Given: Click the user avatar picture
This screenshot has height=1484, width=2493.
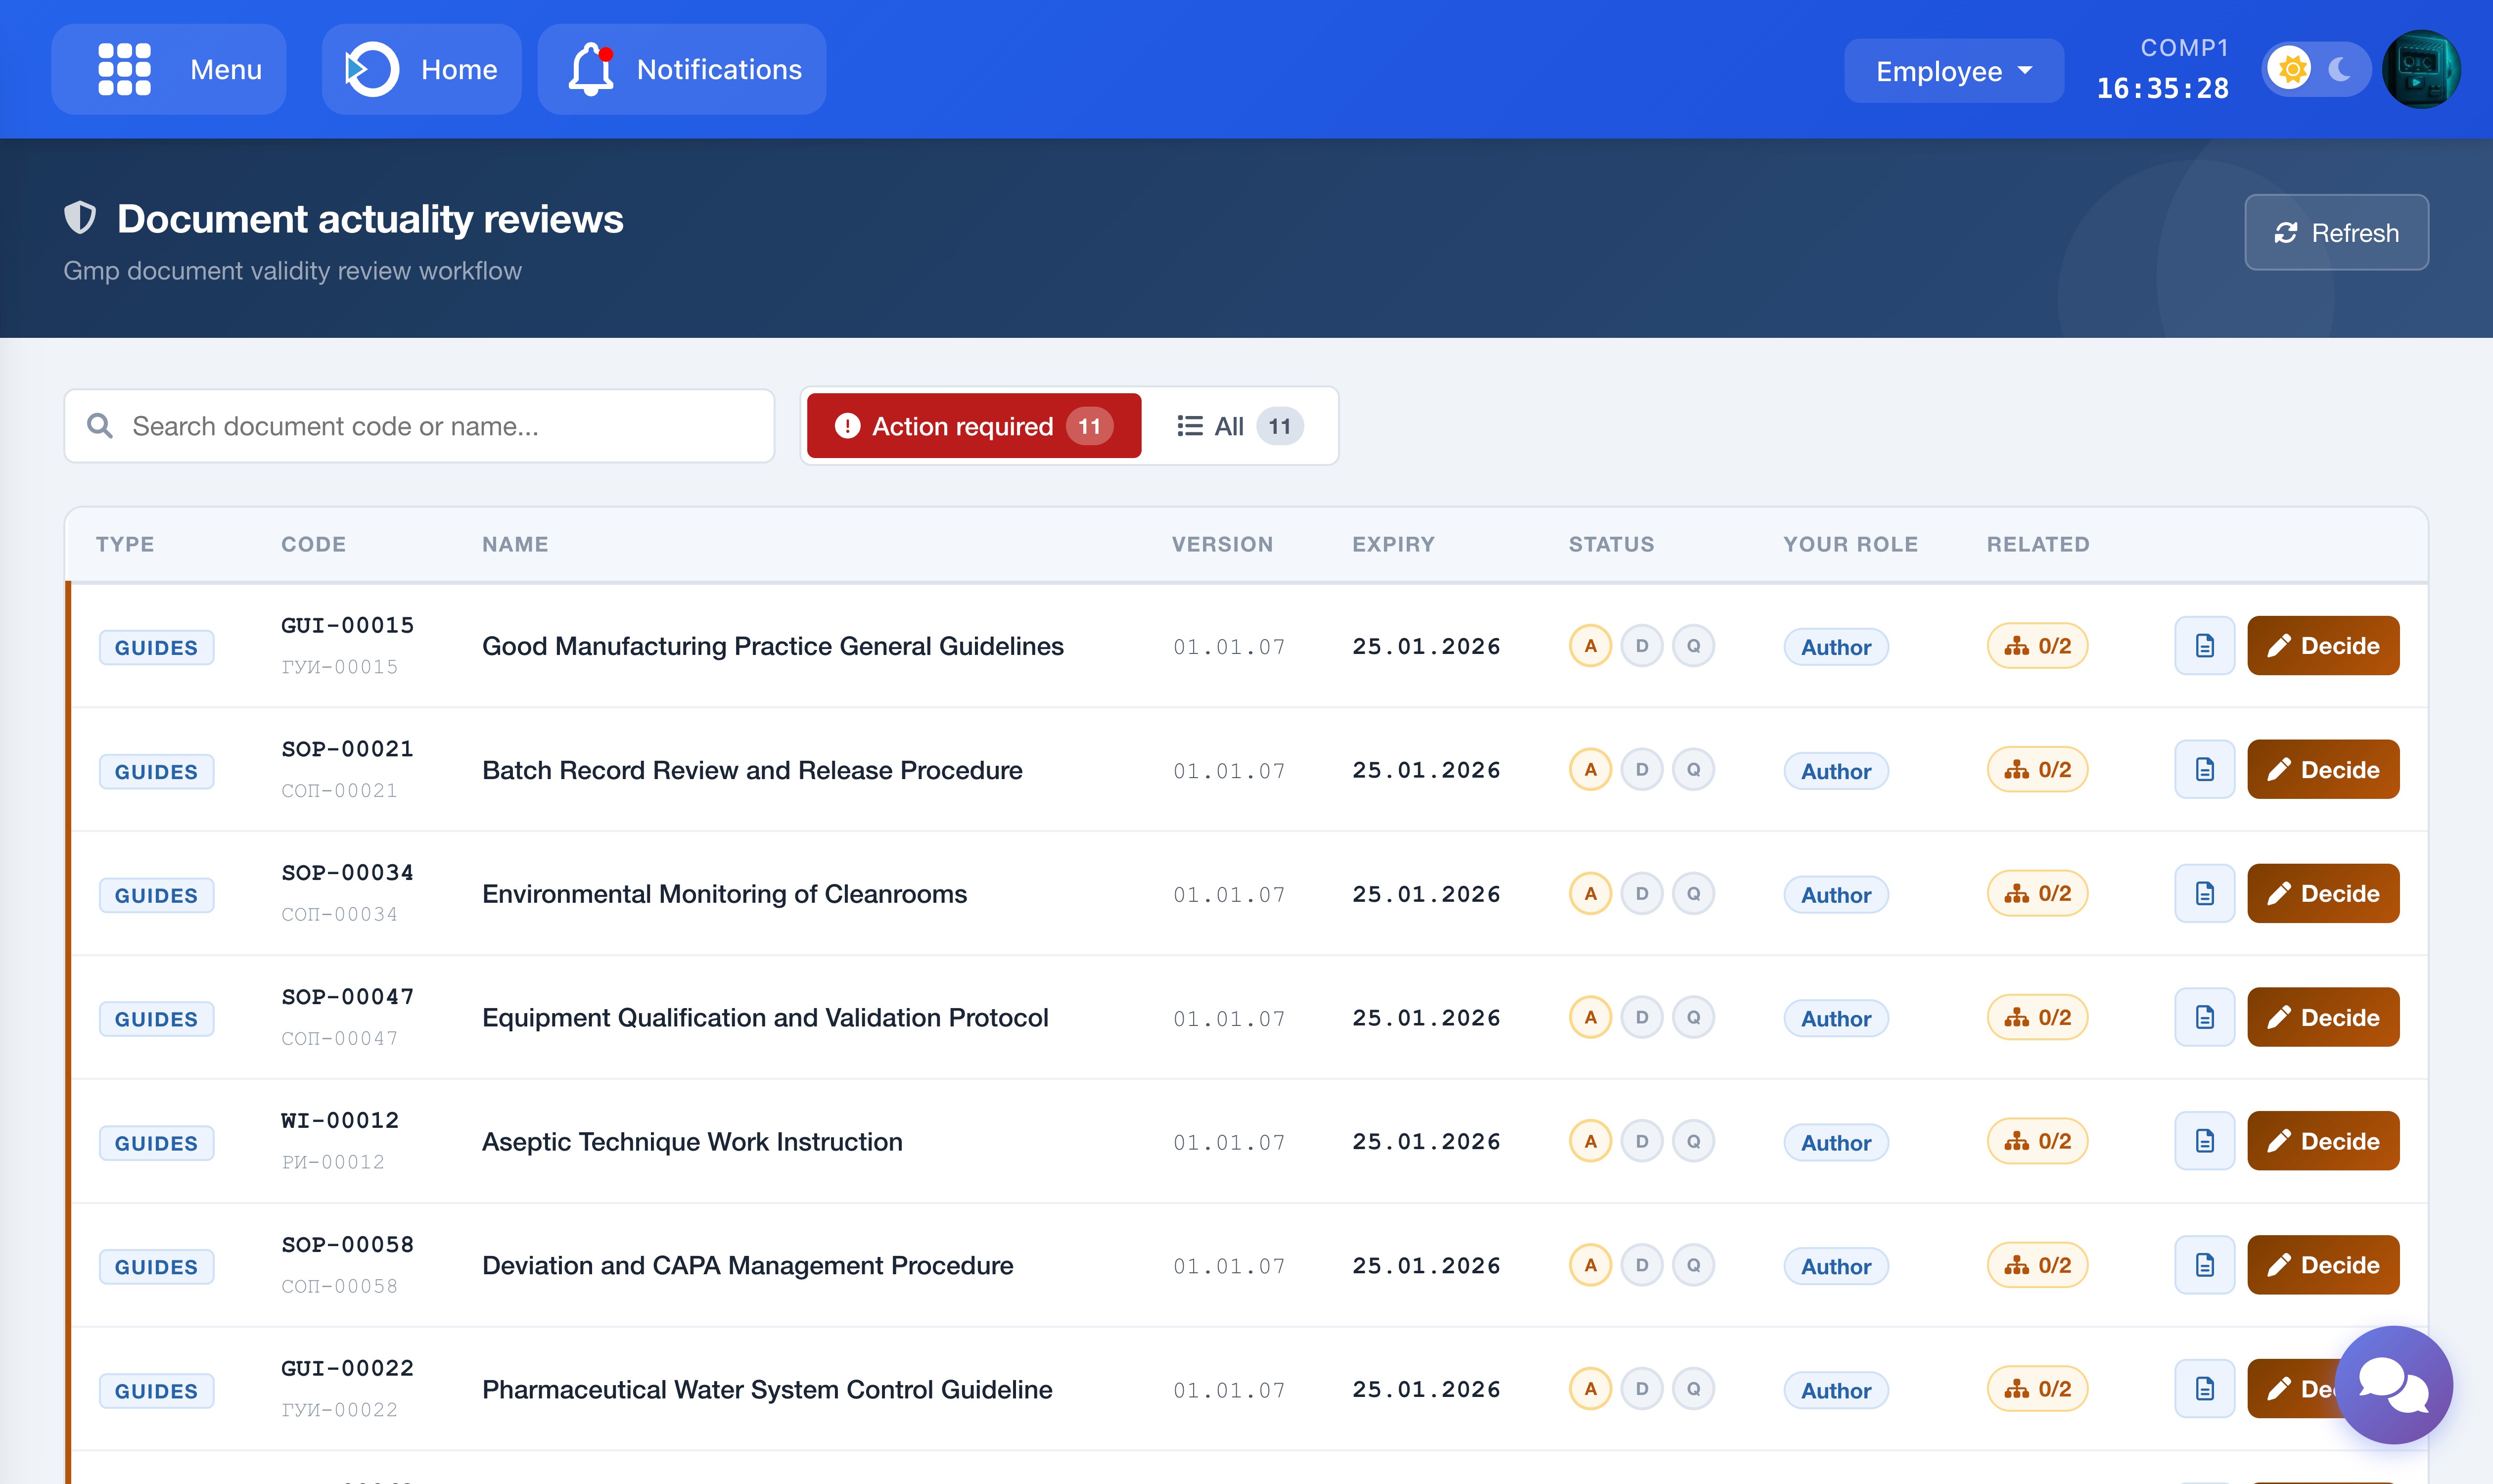Looking at the screenshot, I should 2421,69.
